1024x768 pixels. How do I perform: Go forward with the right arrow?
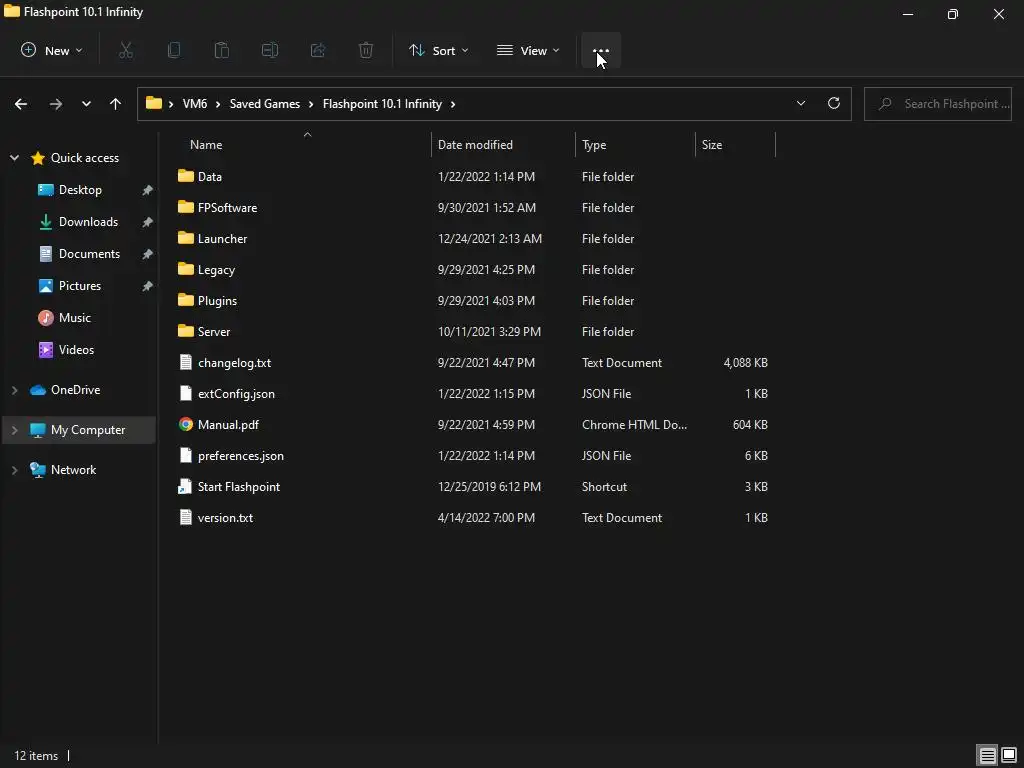click(56, 104)
